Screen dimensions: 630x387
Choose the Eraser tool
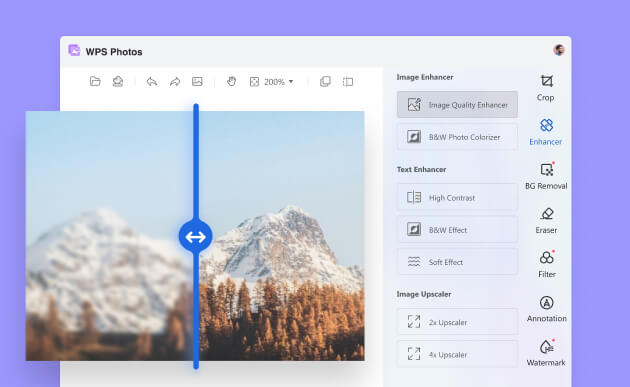point(546,220)
